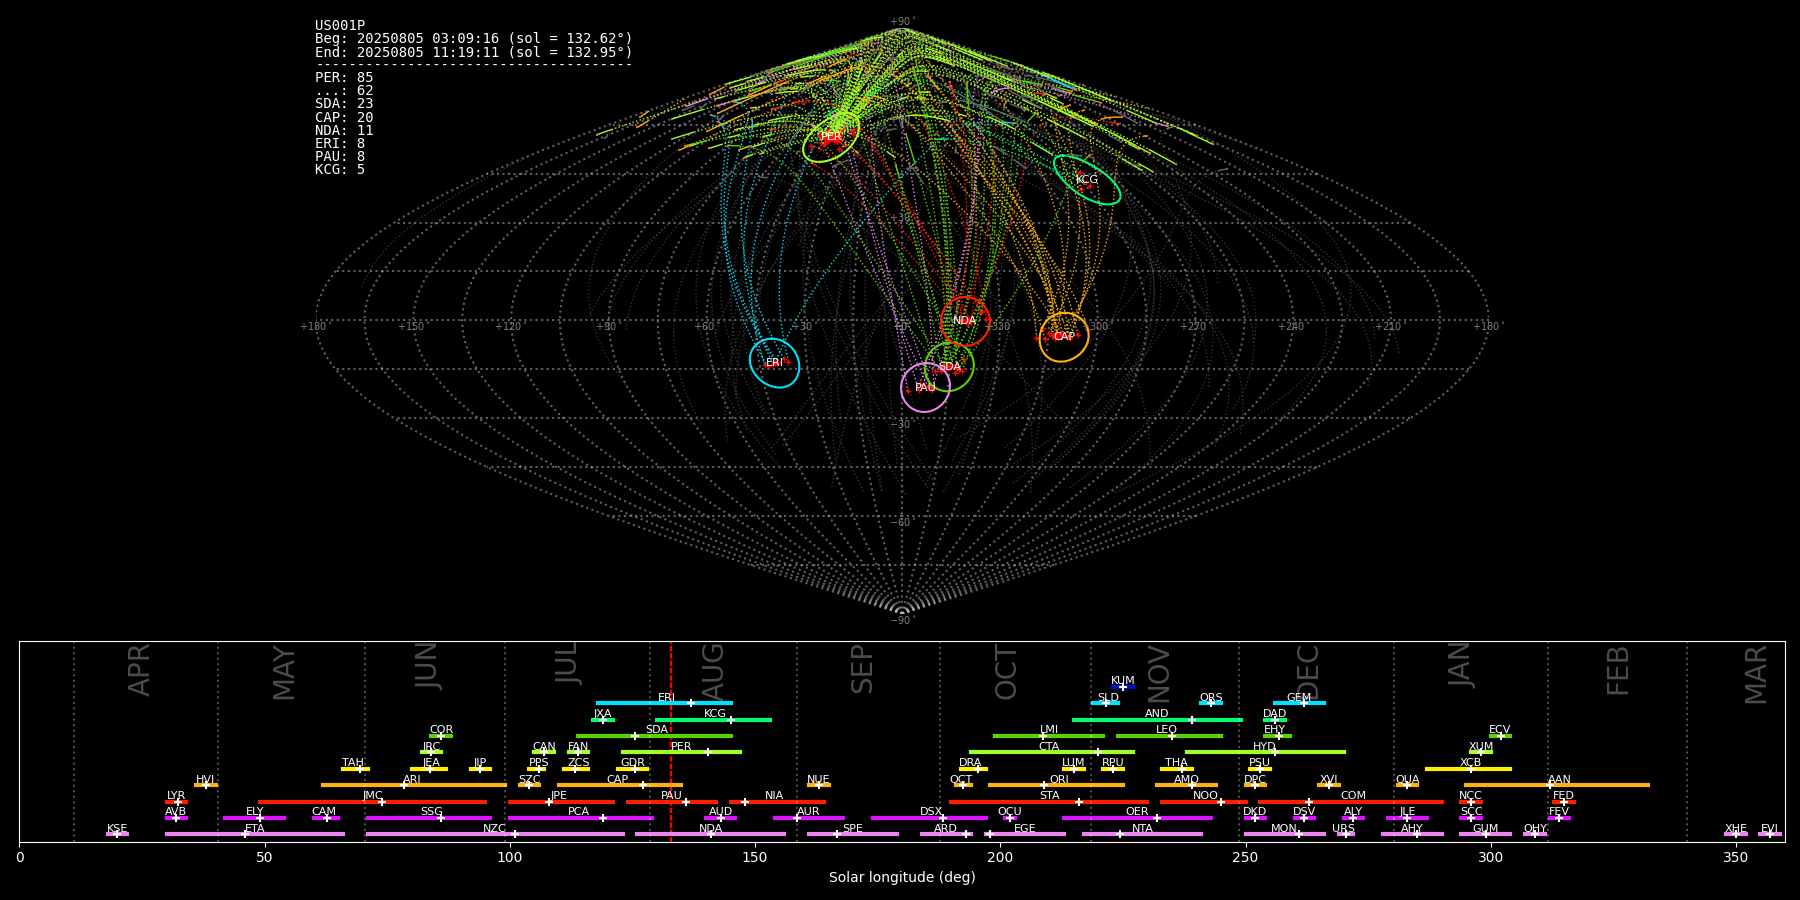Image resolution: width=1800 pixels, height=900 pixels.
Task: Select the COM shower bar
Action: pyautogui.click(x=1352, y=802)
